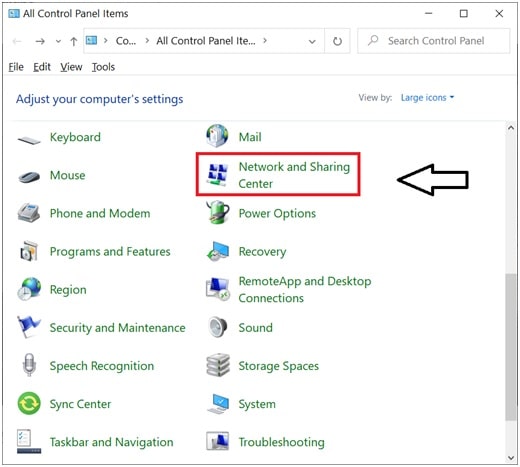Open the recent locations dropdown arrow
This screenshot has height=467, width=520.
[58, 41]
